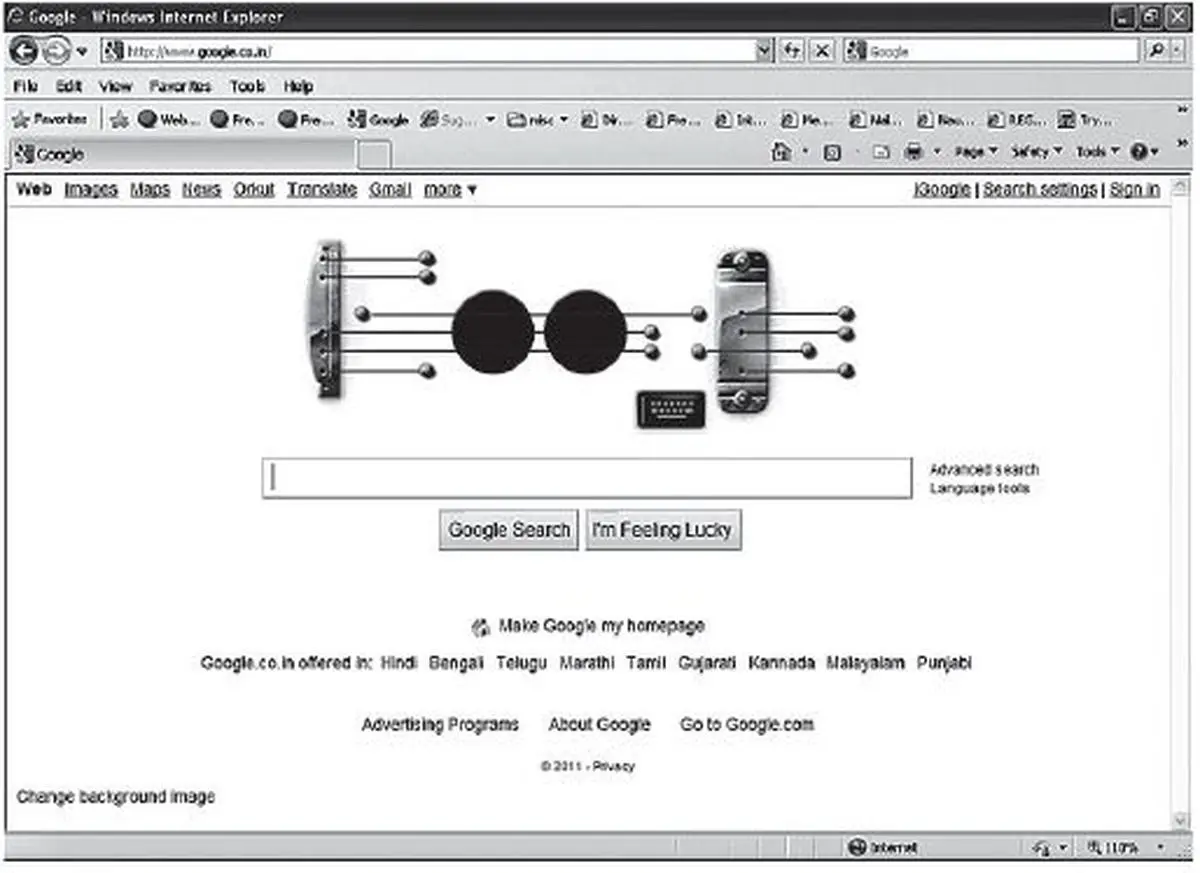Click the Home icon in command bar
The height and width of the screenshot is (873, 1200).
(x=783, y=152)
